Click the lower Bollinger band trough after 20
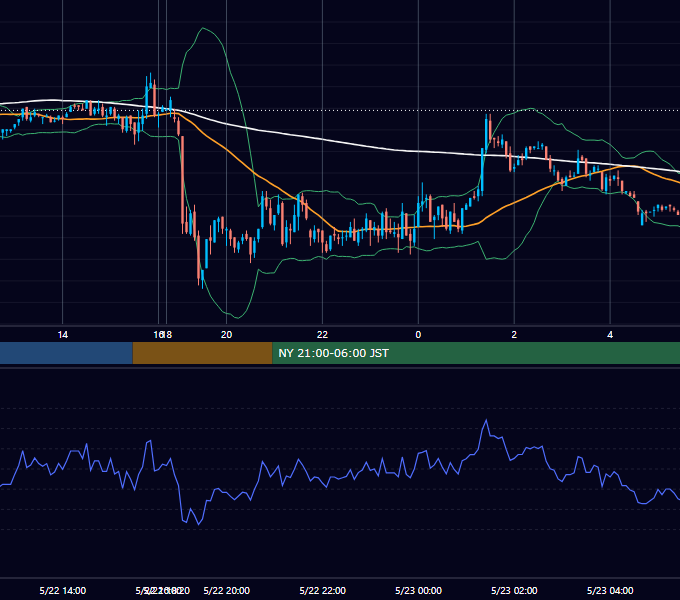The height and width of the screenshot is (600, 680). coord(238,317)
